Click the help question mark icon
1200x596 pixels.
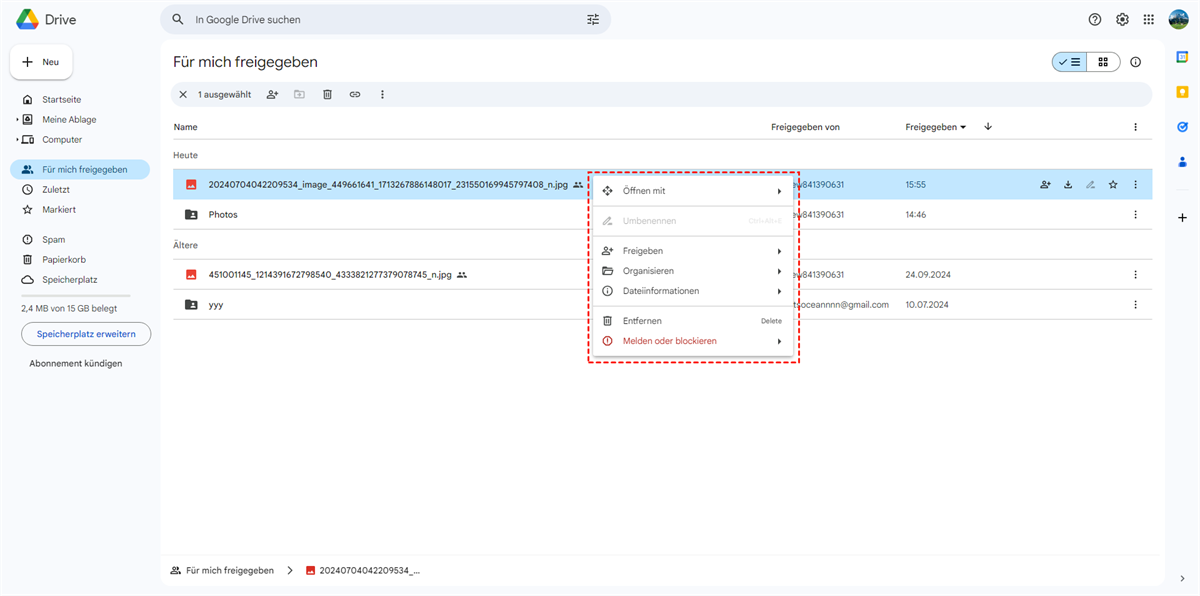[1095, 20]
